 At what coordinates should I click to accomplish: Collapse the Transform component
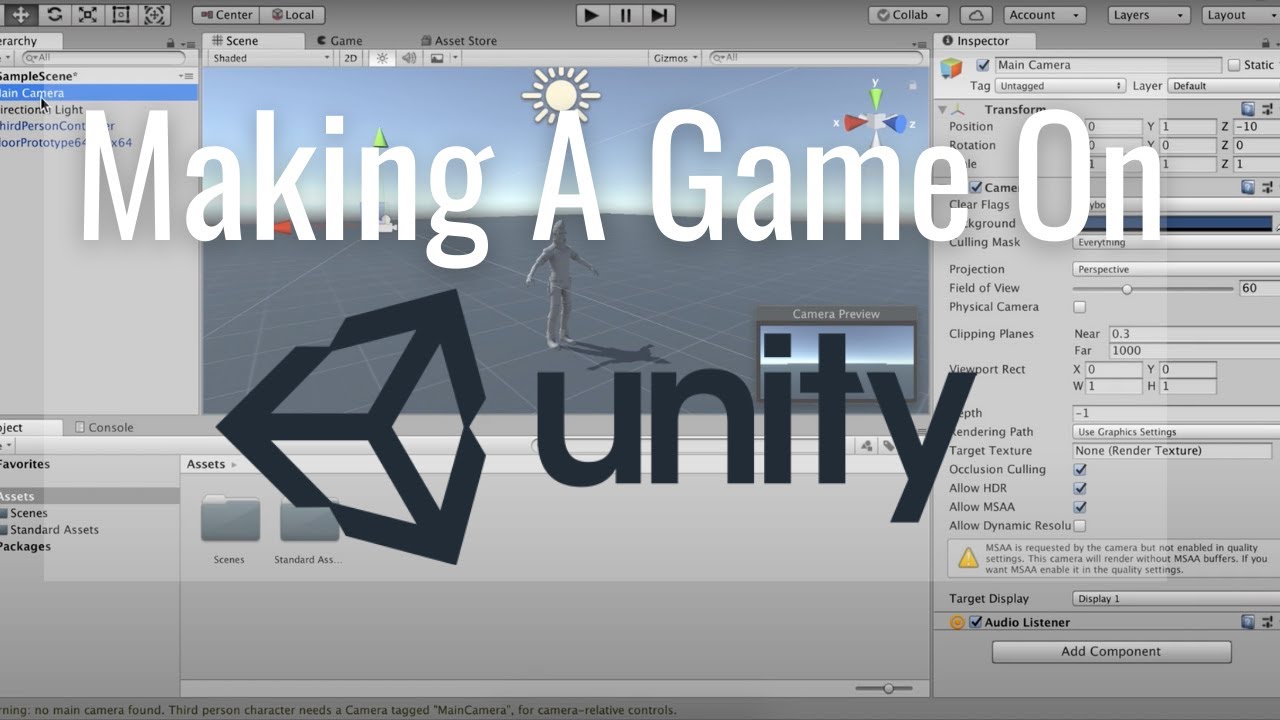click(x=942, y=109)
